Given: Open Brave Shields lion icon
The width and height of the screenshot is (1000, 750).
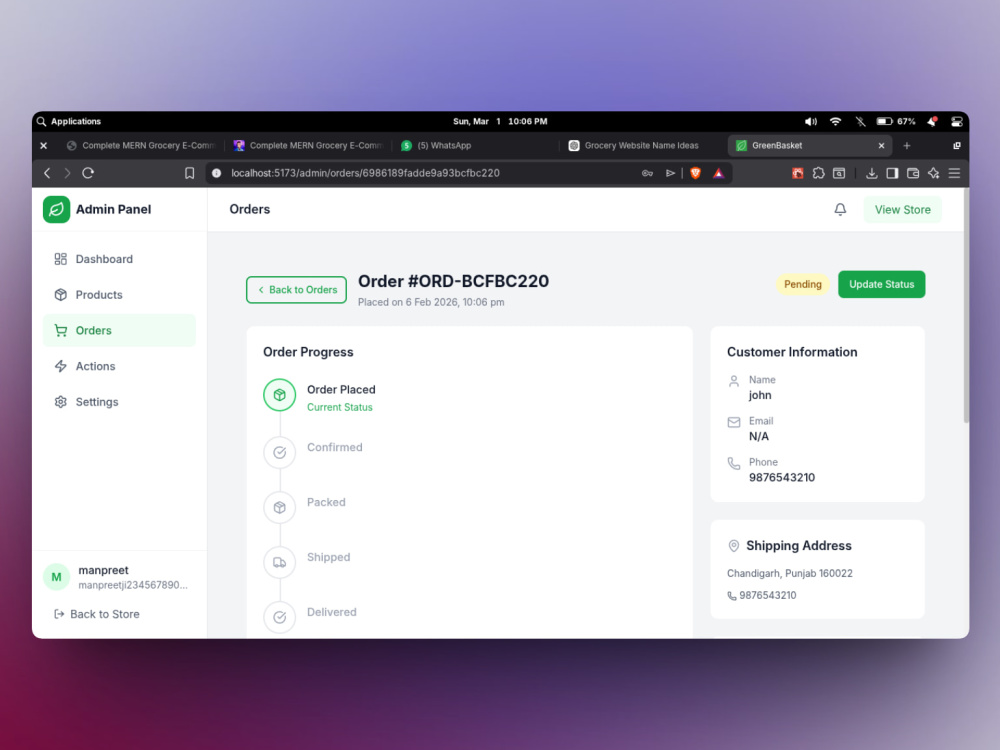Looking at the screenshot, I should click(696, 173).
